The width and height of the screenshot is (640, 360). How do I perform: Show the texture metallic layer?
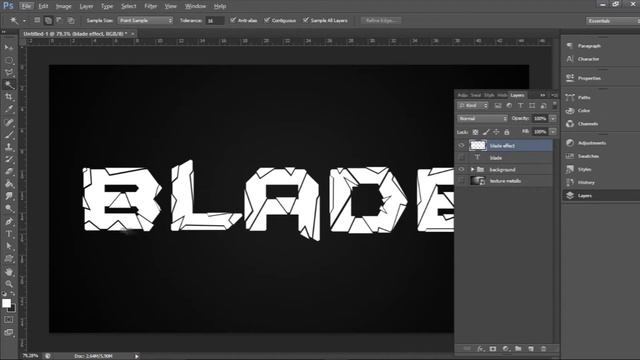(462, 181)
